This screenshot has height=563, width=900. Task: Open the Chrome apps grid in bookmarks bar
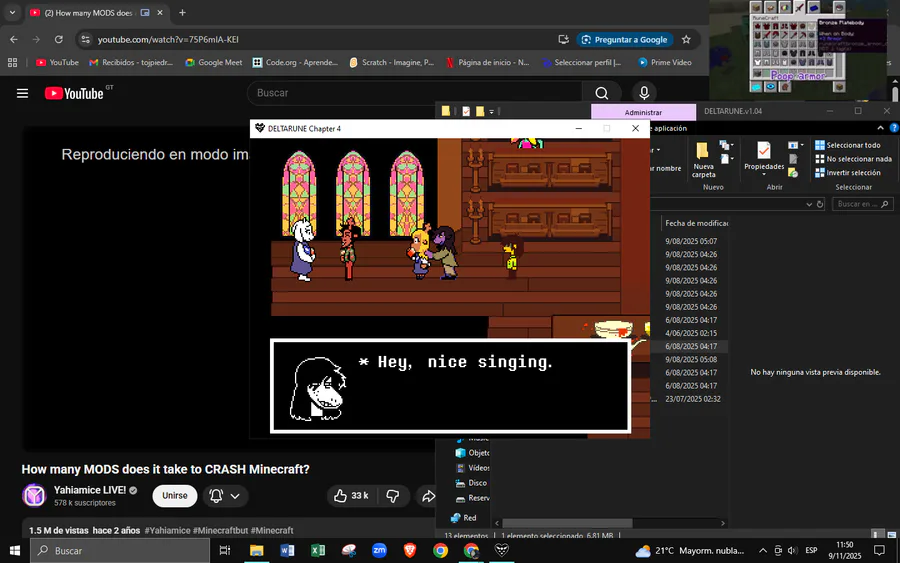pos(12,63)
